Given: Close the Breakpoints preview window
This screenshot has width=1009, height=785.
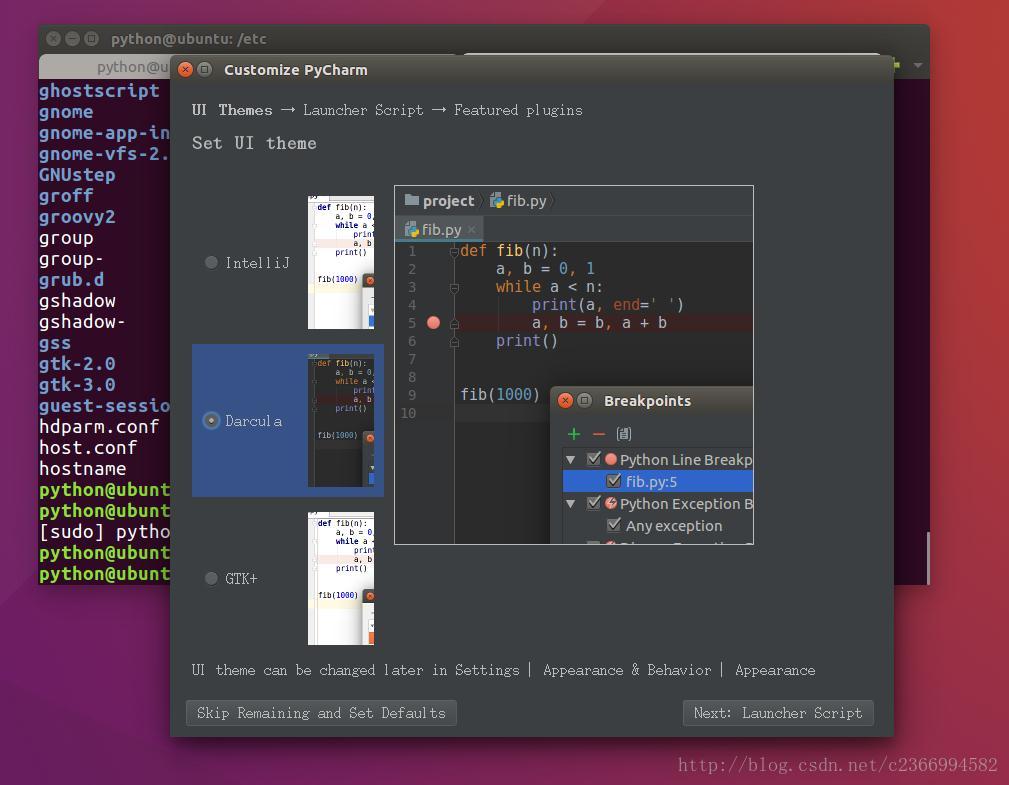Looking at the screenshot, I should [x=566, y=400].
